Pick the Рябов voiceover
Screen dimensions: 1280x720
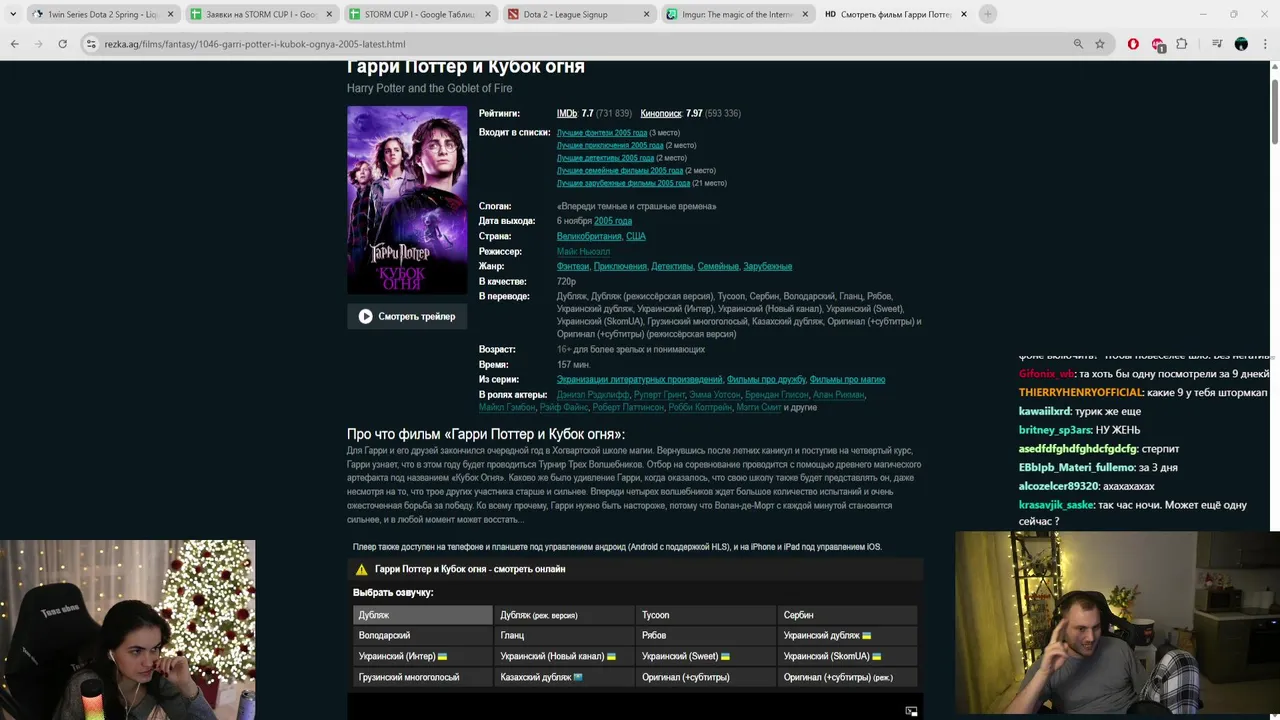tap(706, 636)
